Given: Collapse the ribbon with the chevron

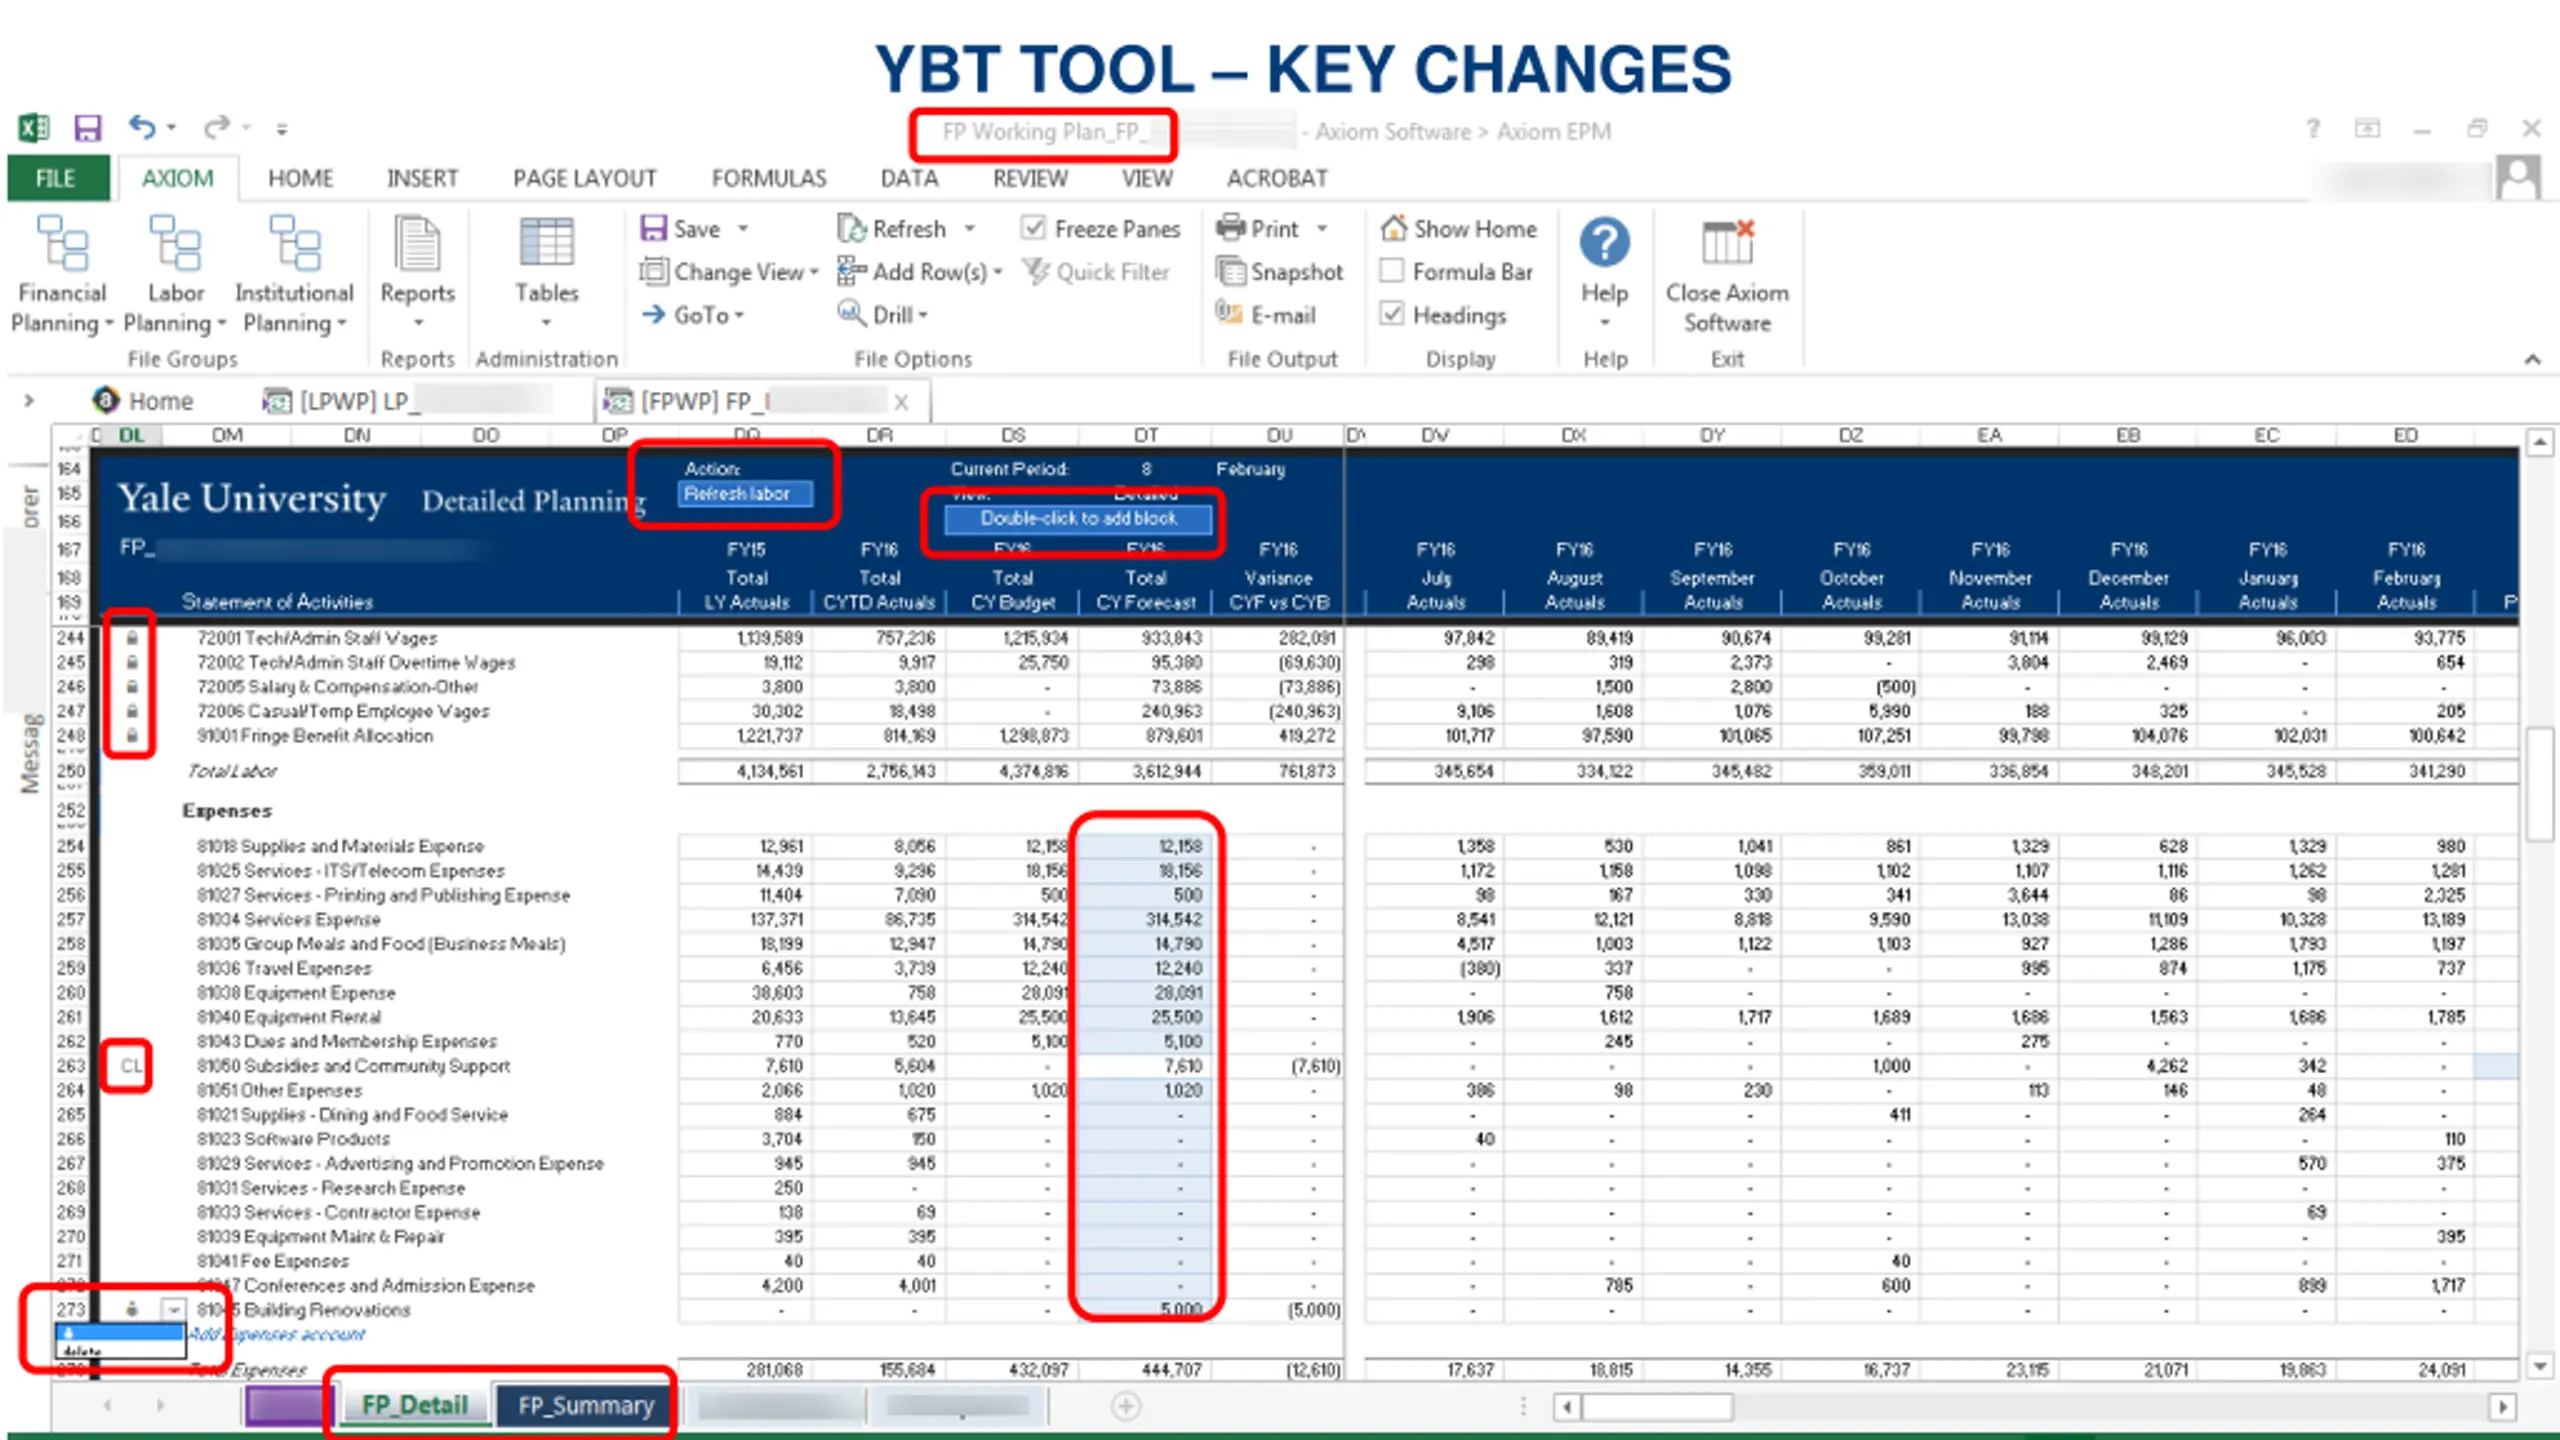Looking at the screenshot, I should (2532, 359).
